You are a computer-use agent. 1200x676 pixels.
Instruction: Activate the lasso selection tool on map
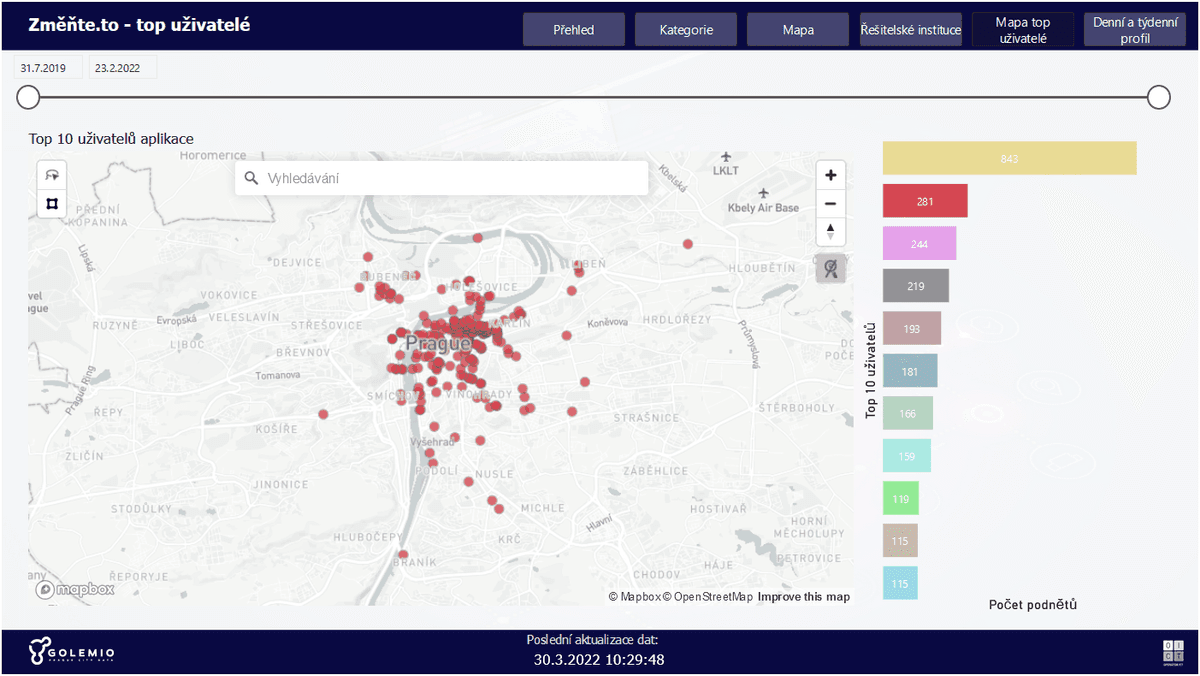coord(52,174)
